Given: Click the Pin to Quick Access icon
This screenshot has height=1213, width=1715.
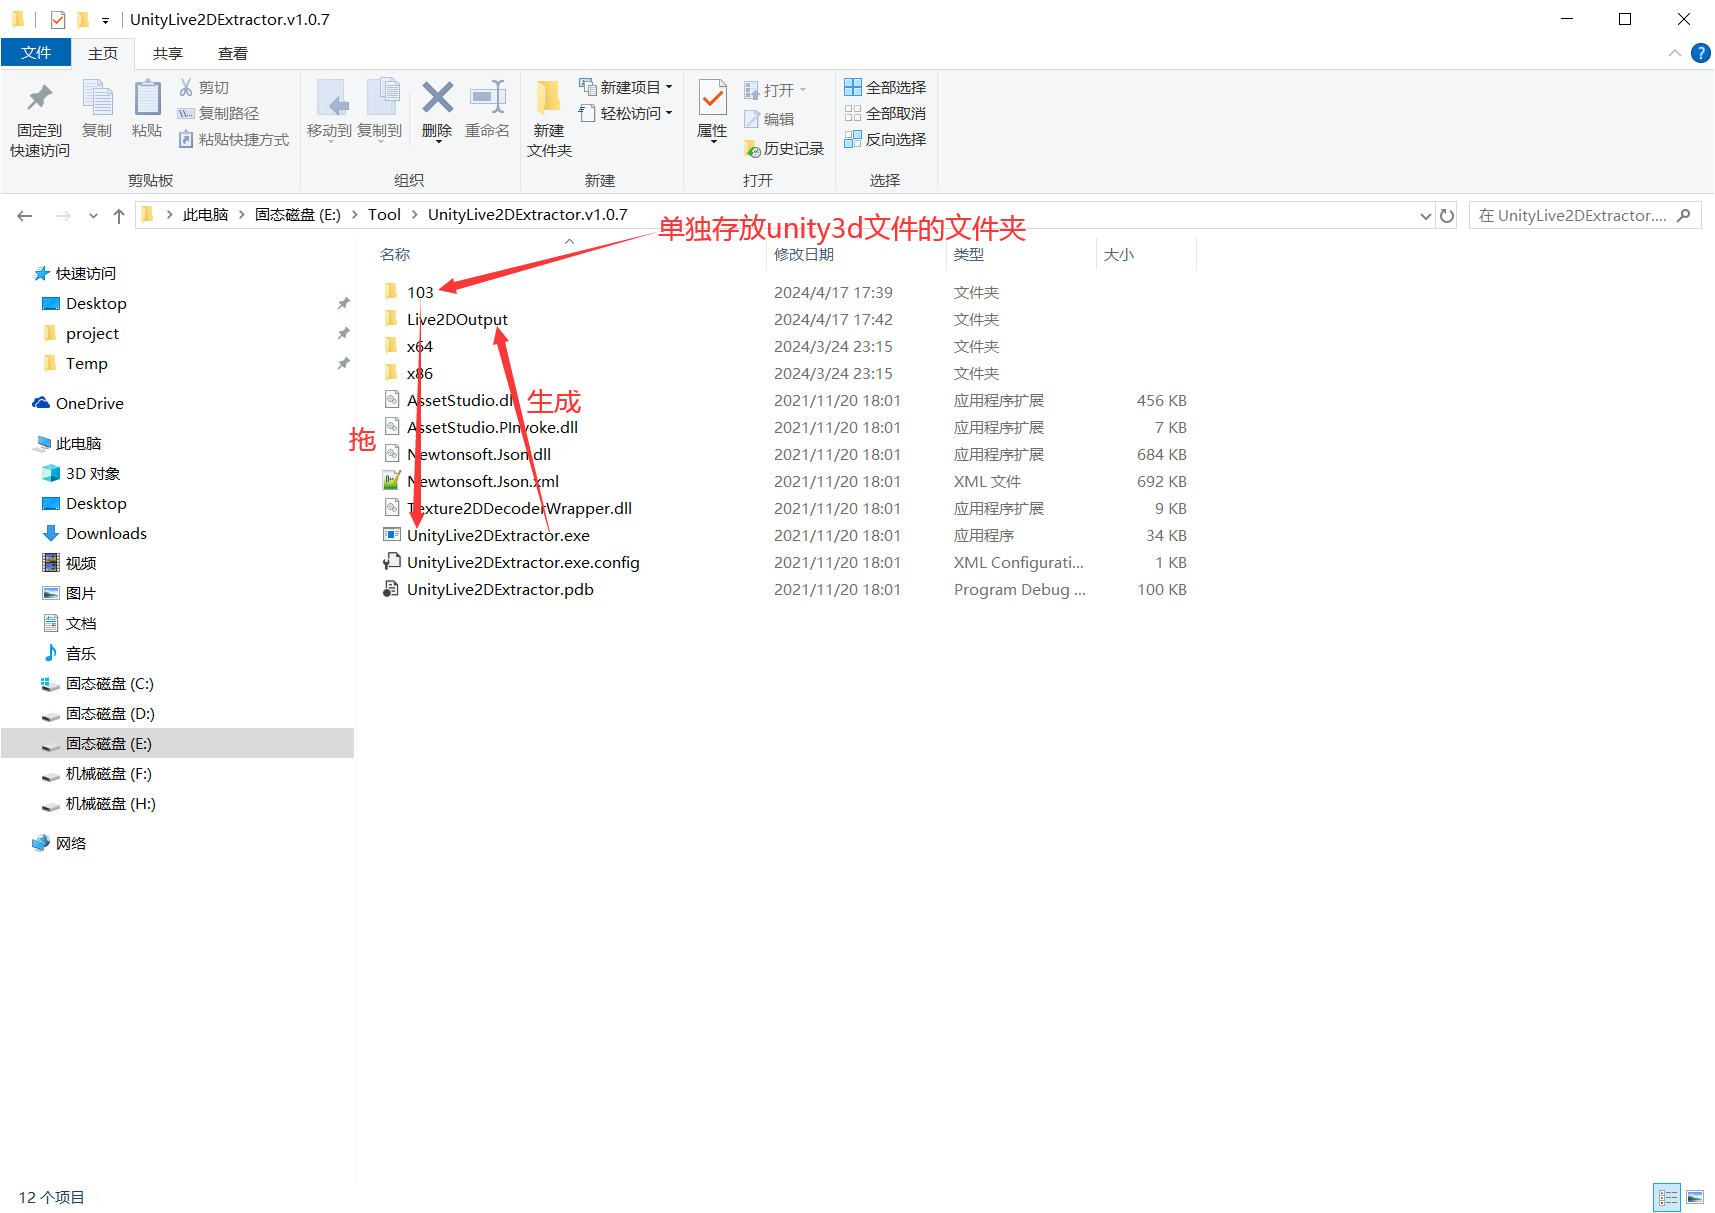Looking at the screenshot, I should click(x=40, y=98).
